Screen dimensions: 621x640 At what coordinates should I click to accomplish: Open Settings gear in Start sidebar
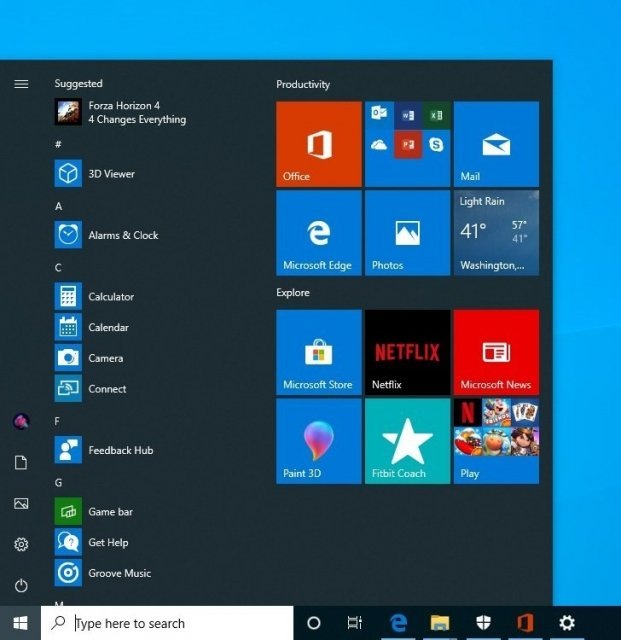click(21, 544)
